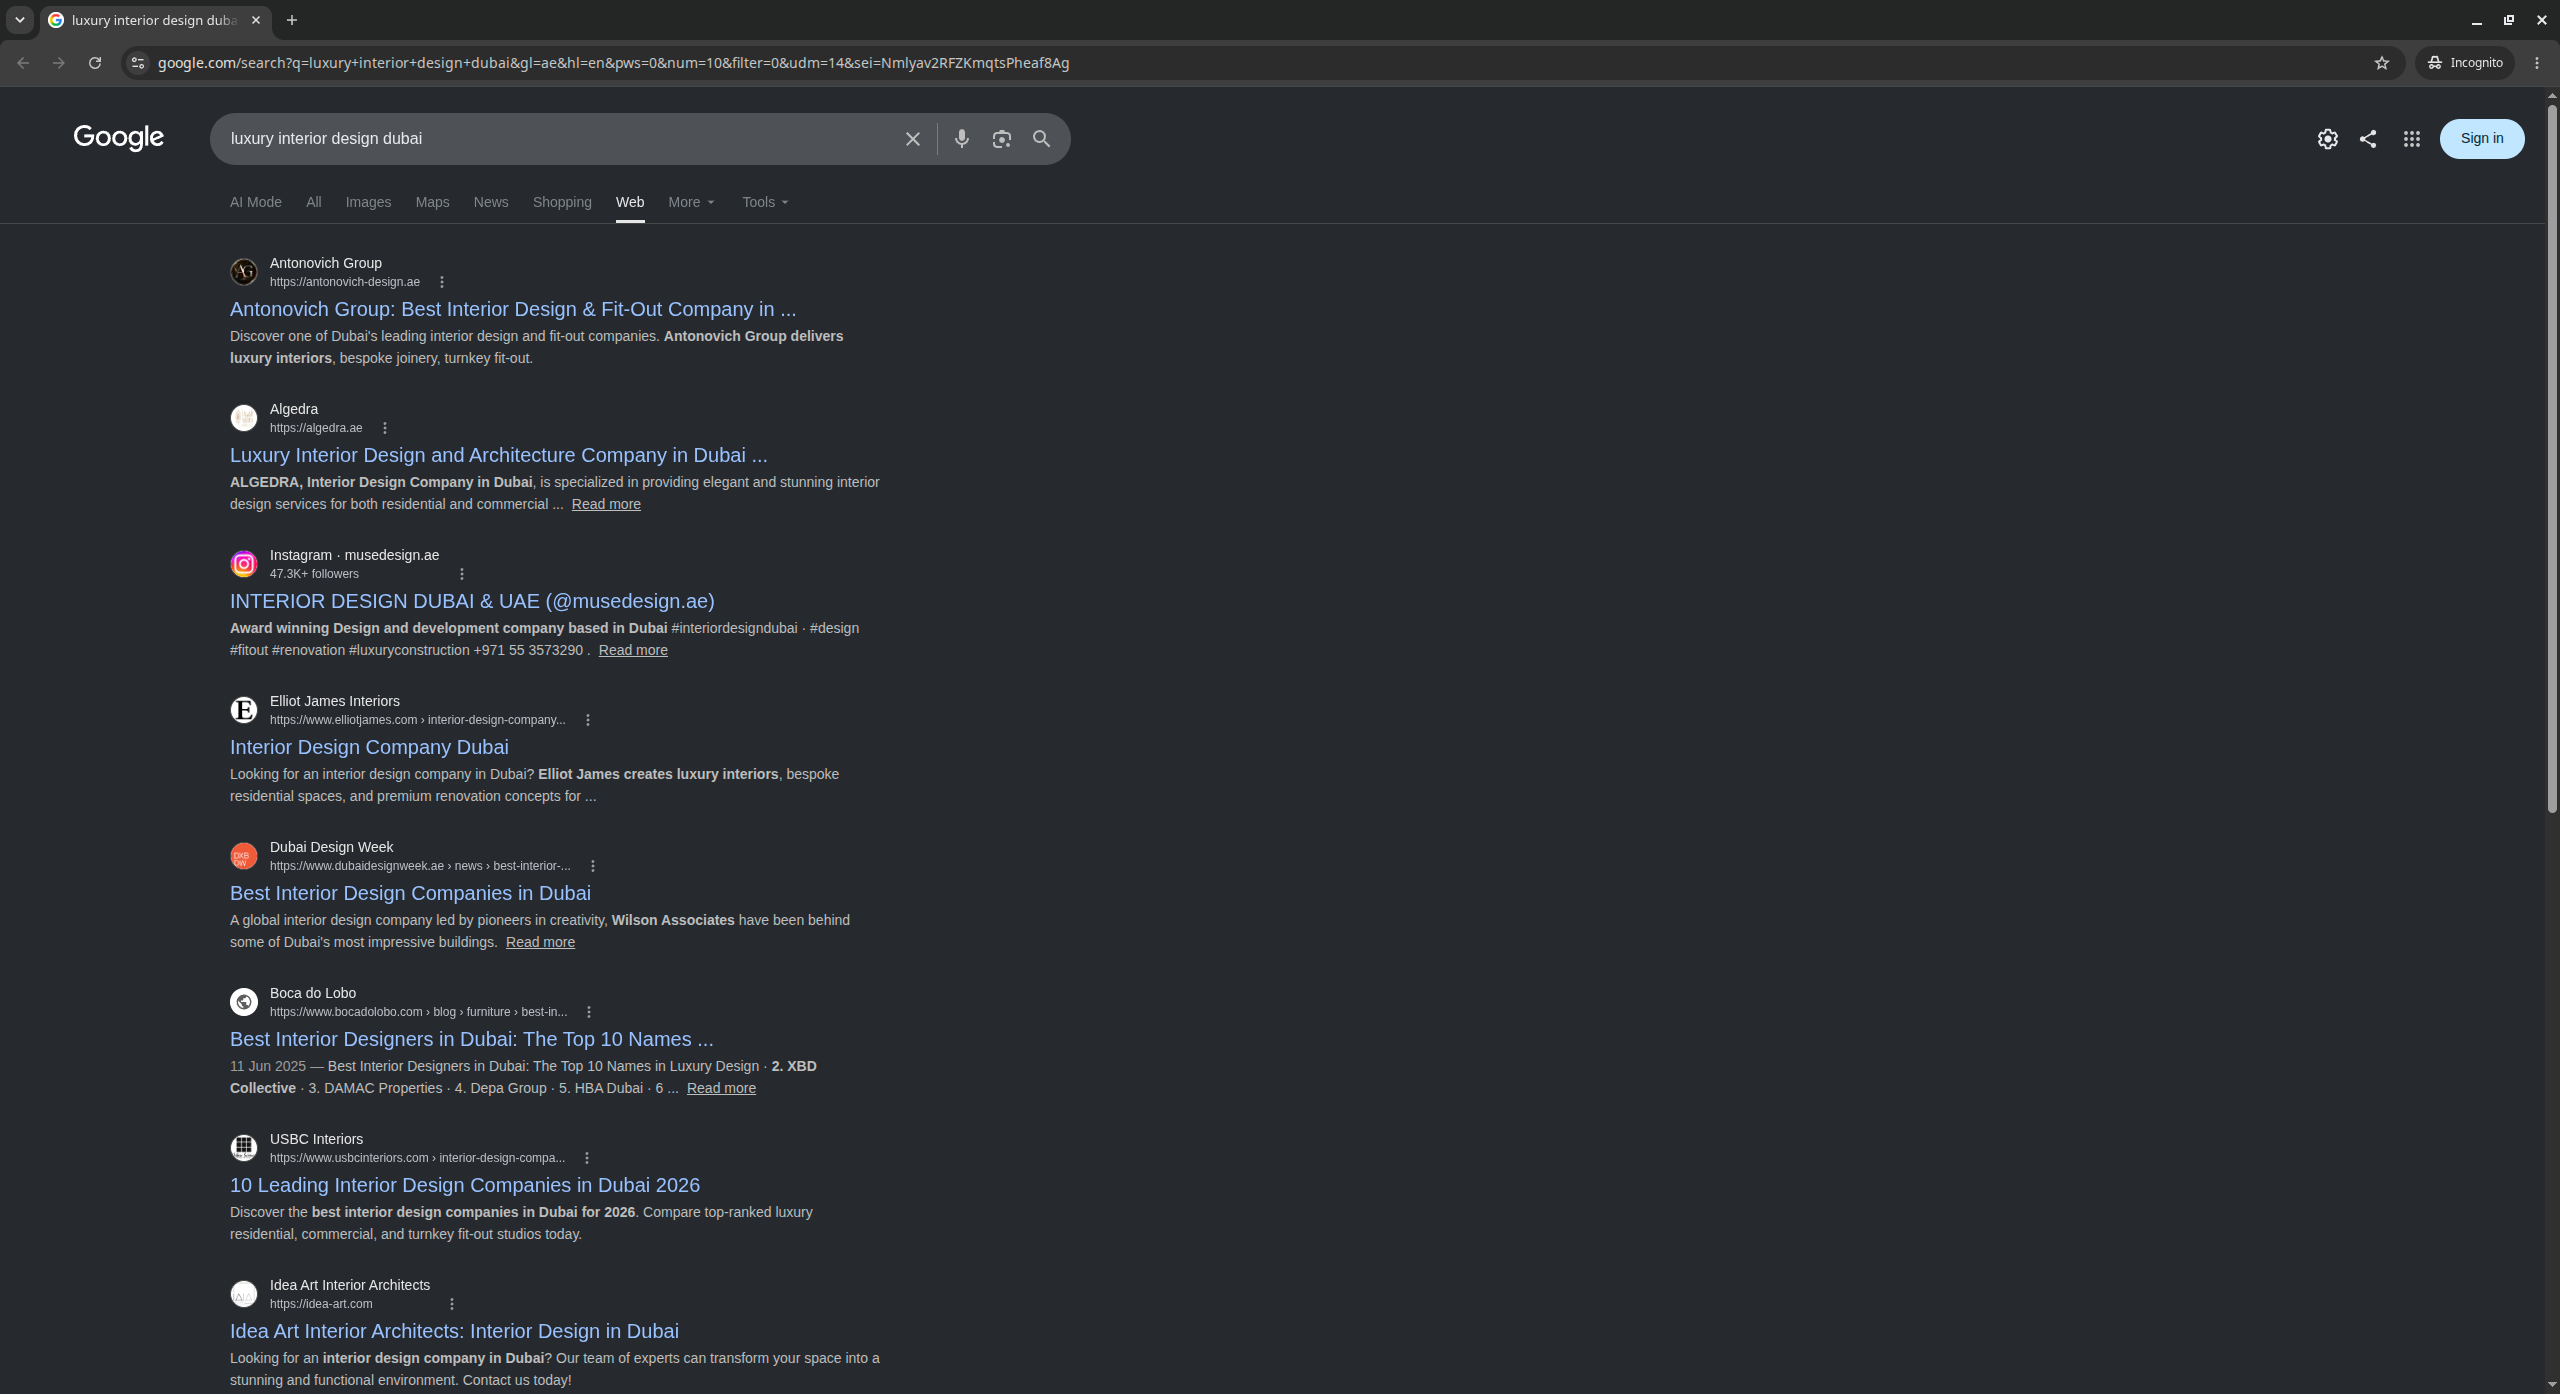2560x1394 pixels.
Task: View site information in address bar
Action: [138, 63]
